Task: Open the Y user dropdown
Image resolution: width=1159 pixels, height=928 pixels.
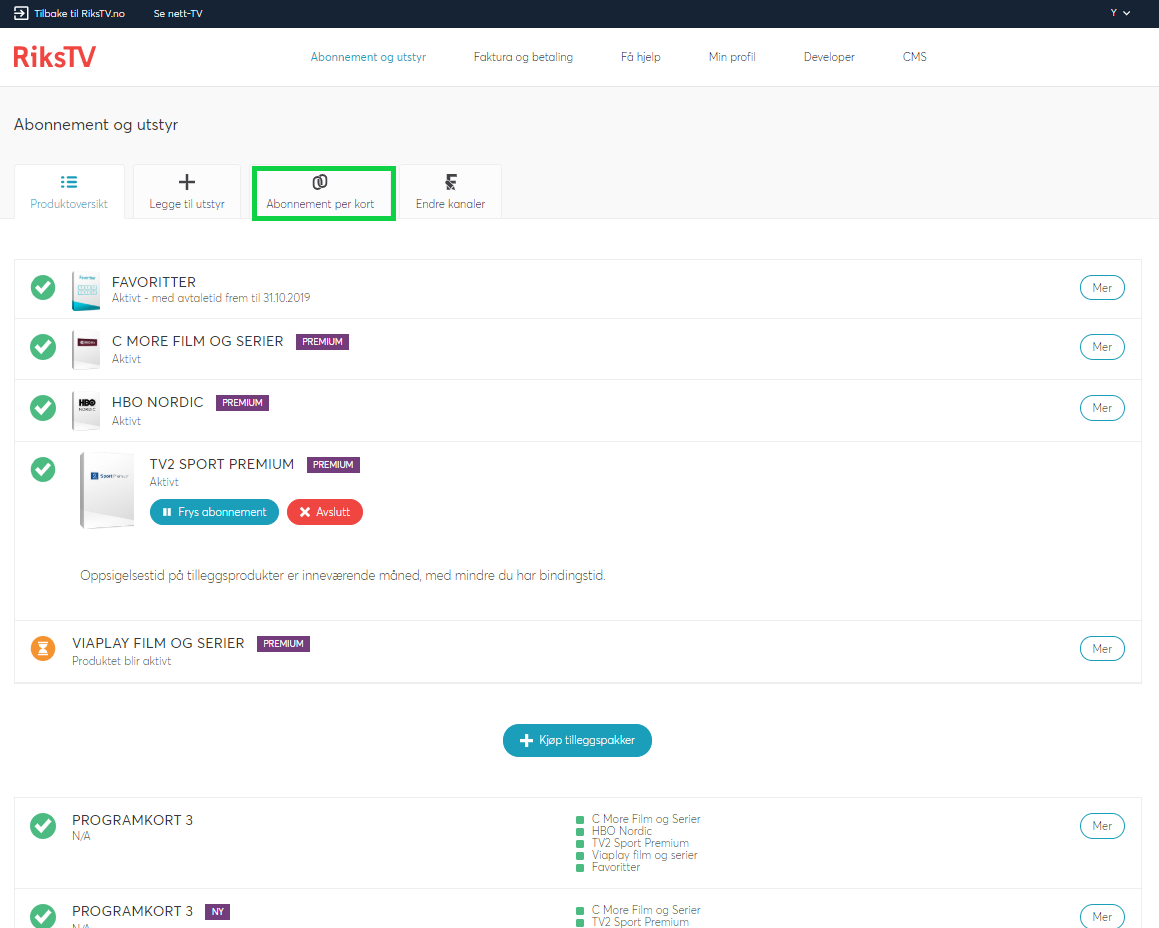Action: click(1120, 13)
